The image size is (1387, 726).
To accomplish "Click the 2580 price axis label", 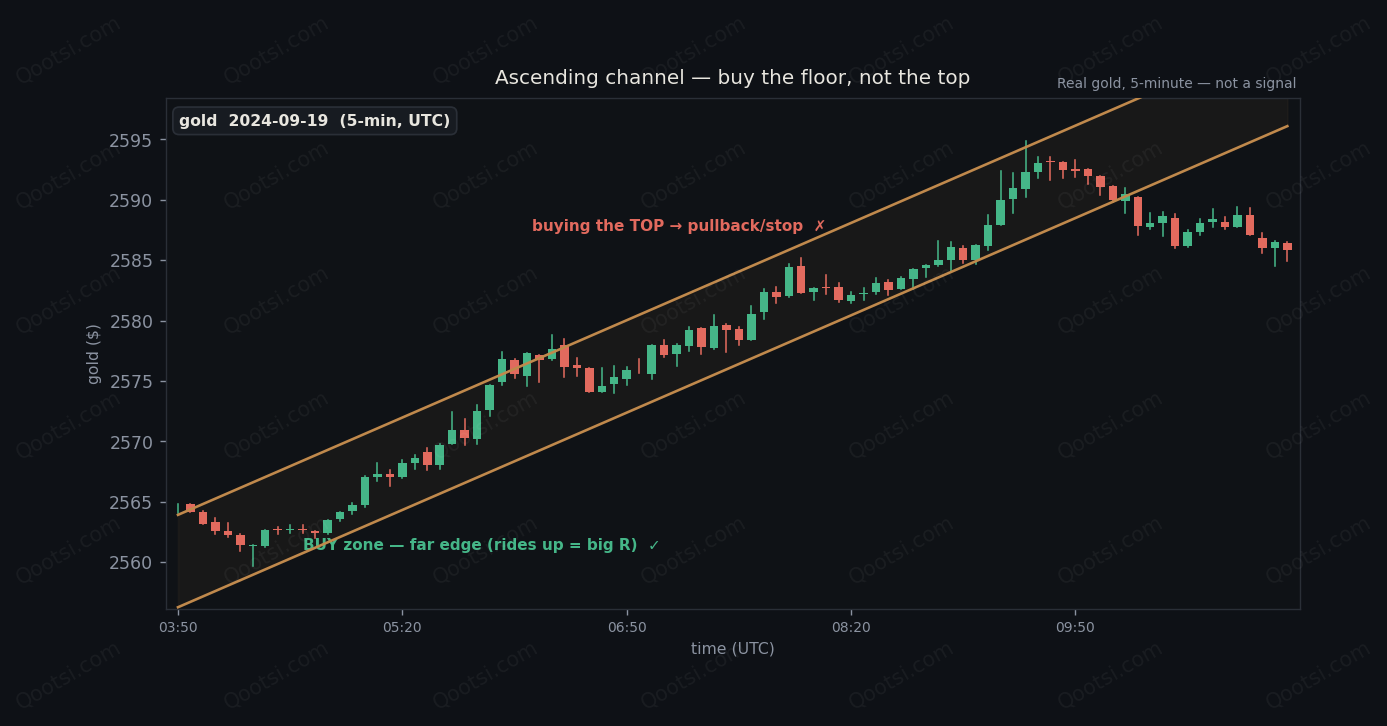I will tap(130, 321).
